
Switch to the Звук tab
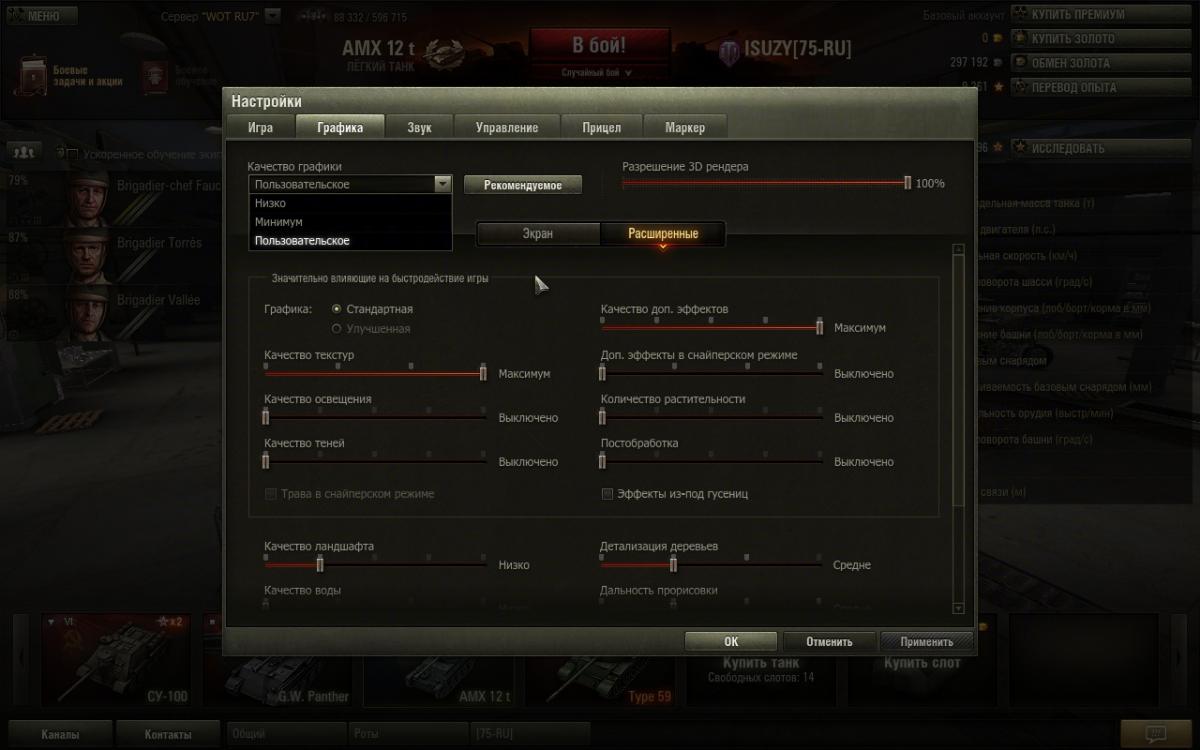point(419,127)
